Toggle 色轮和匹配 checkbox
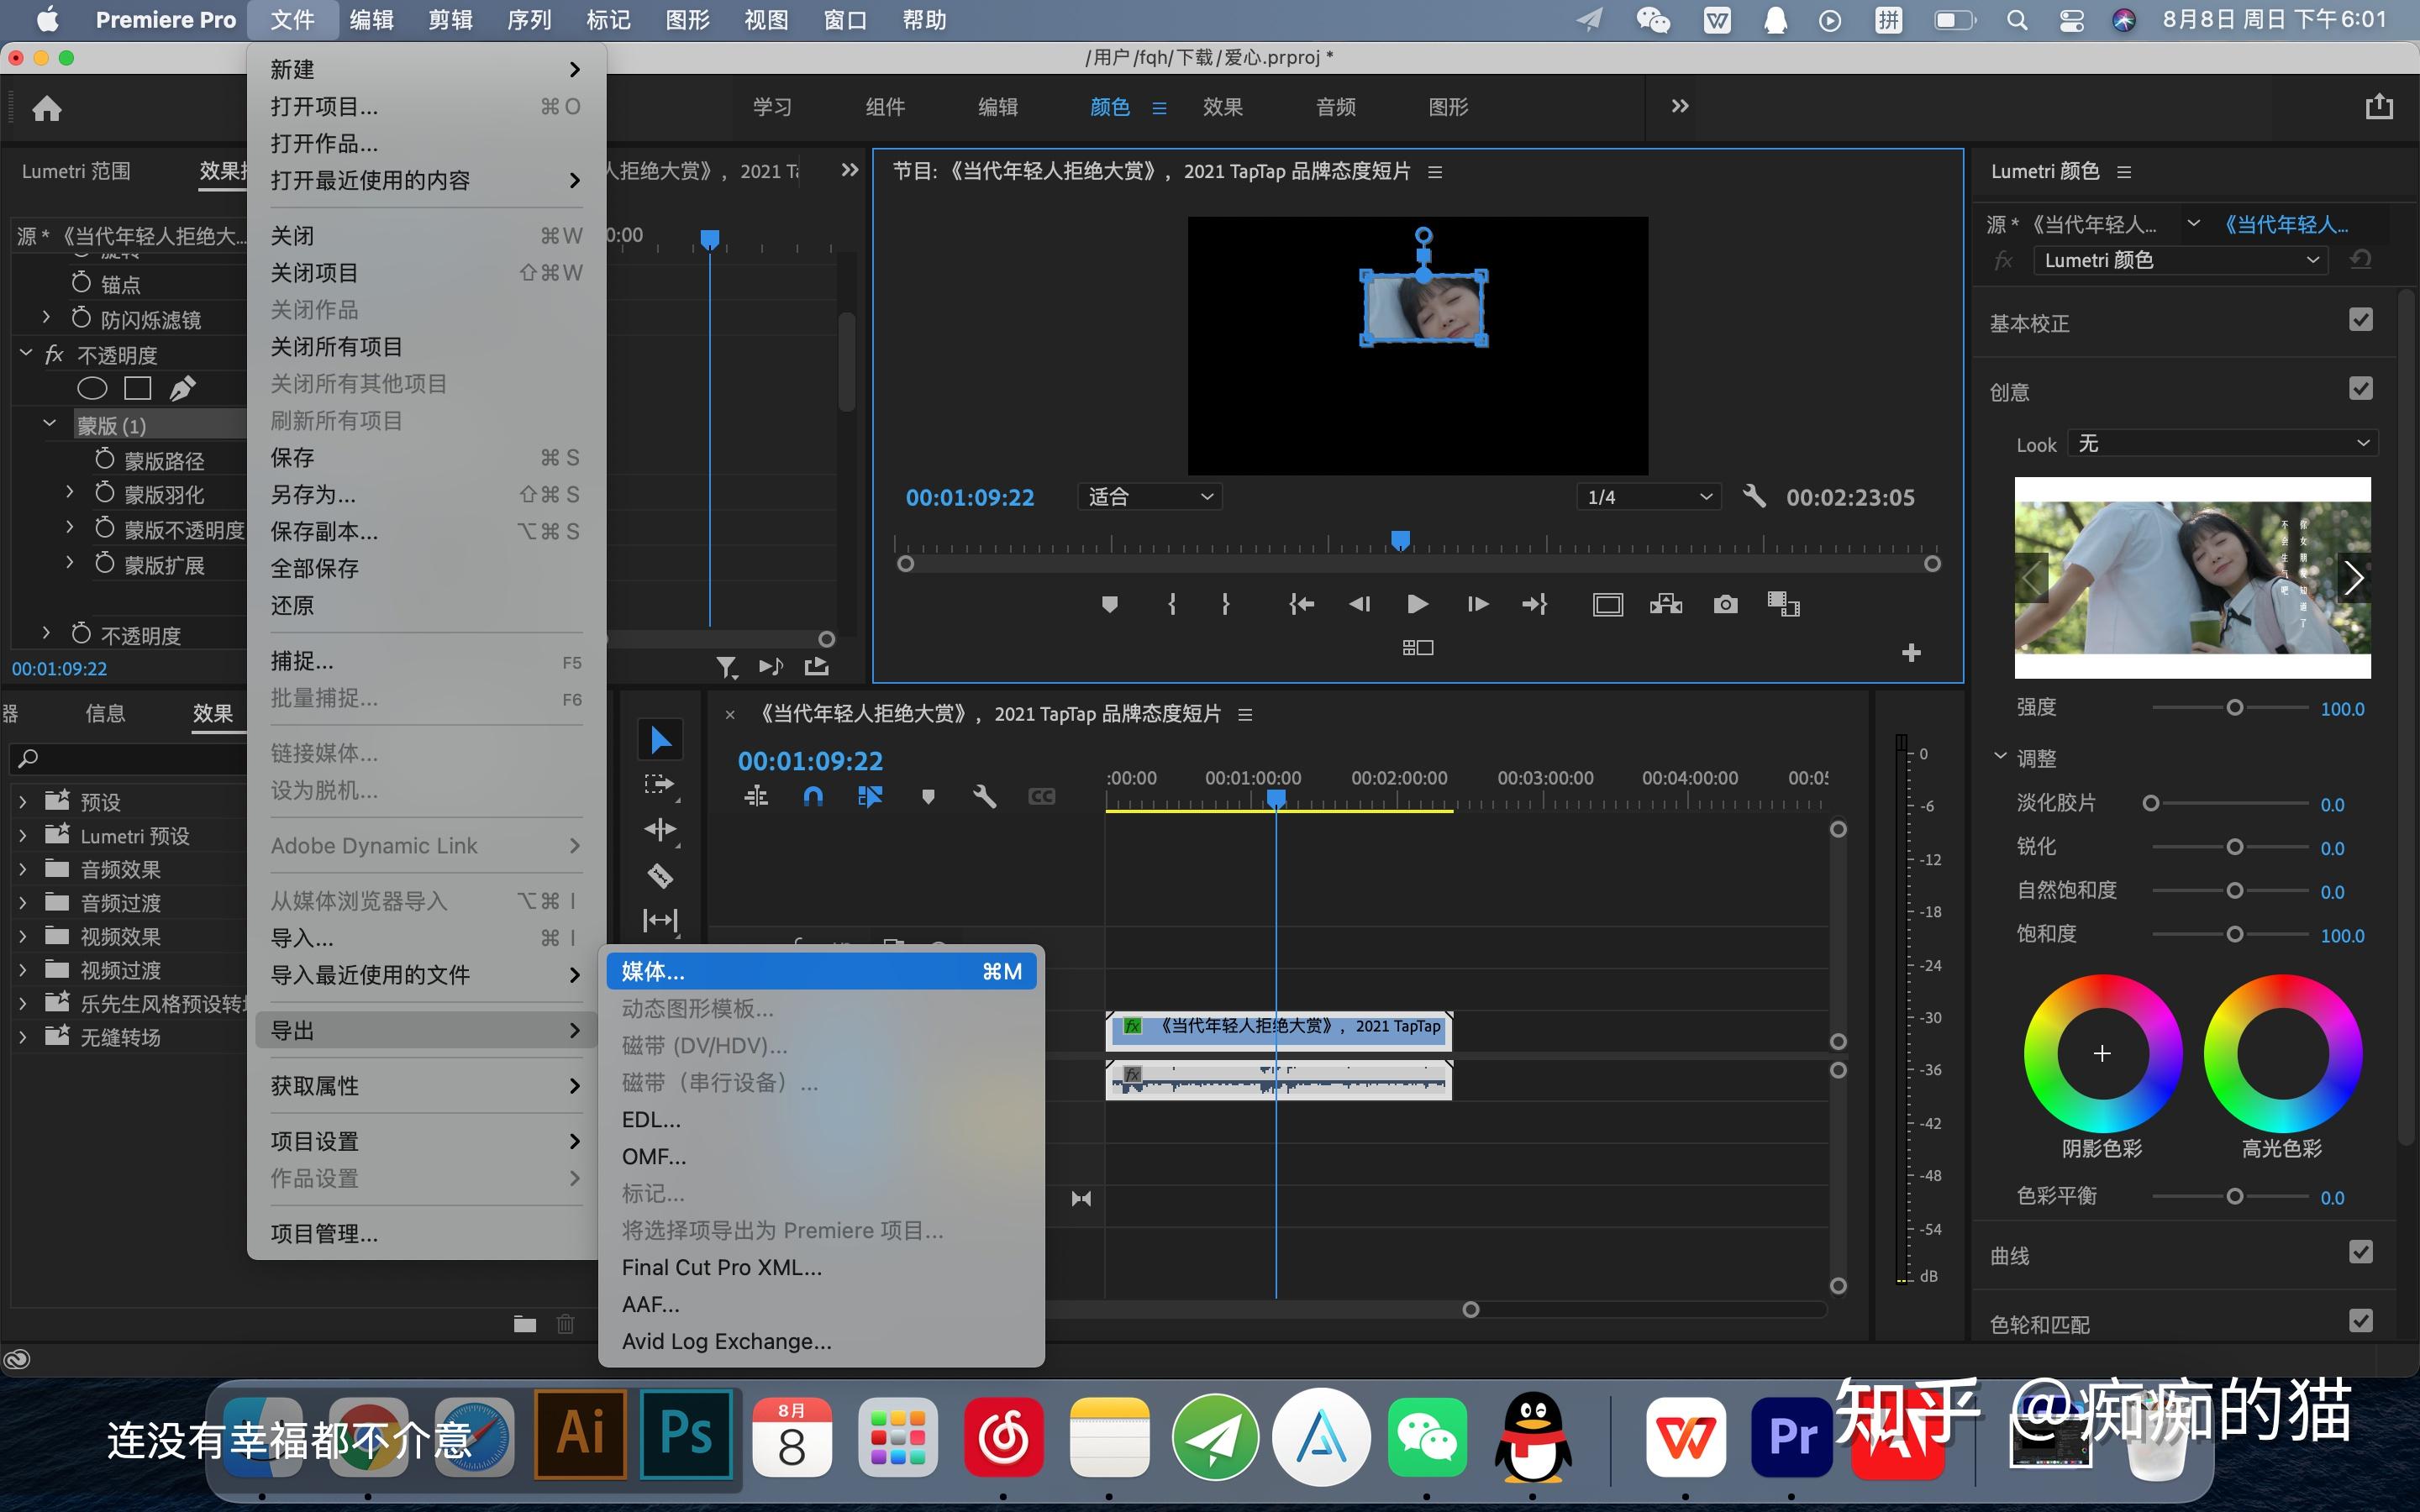This screenshot has width=2420, height=1512. 2360,1321
